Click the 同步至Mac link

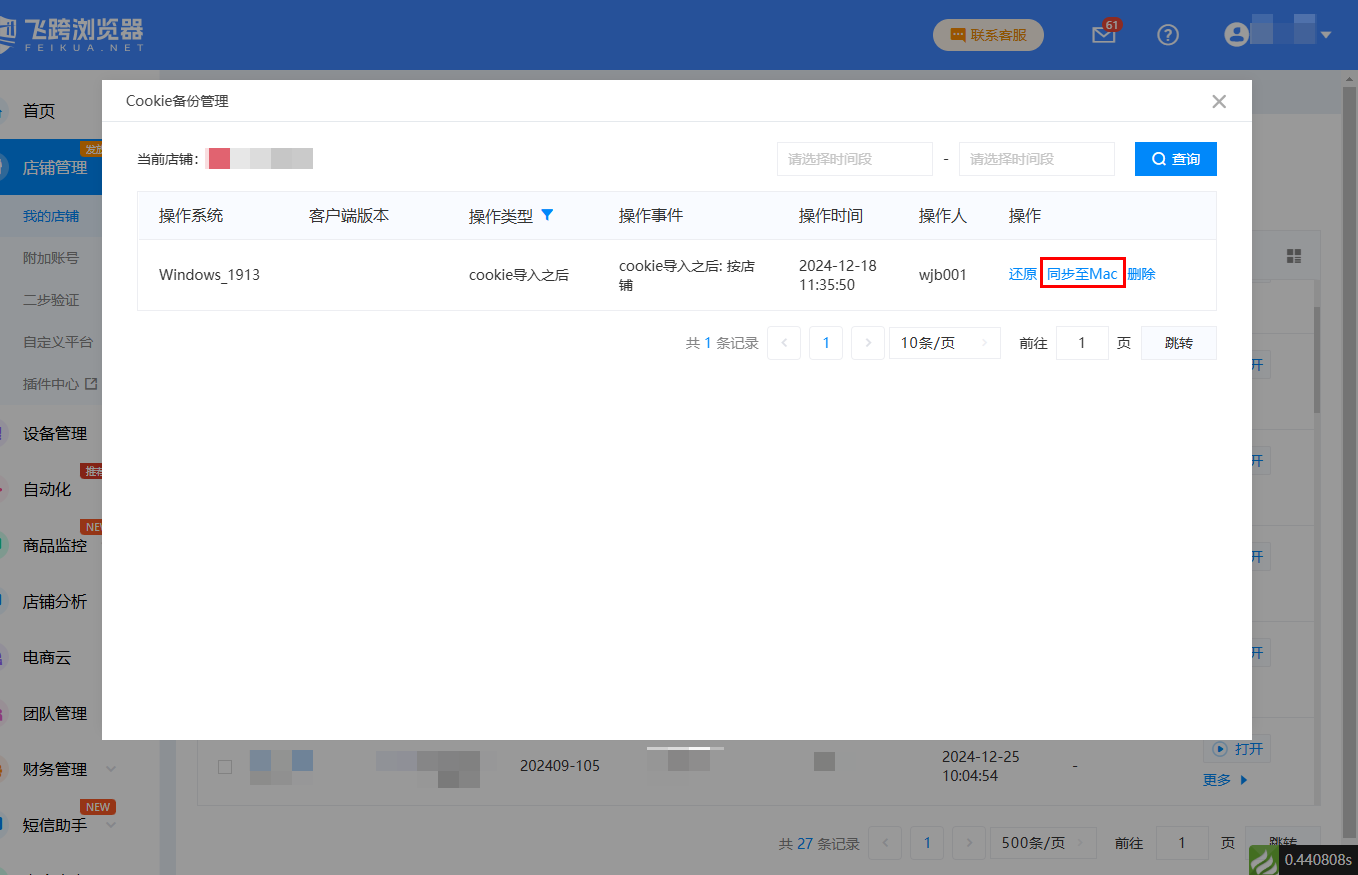[1082, 274]
